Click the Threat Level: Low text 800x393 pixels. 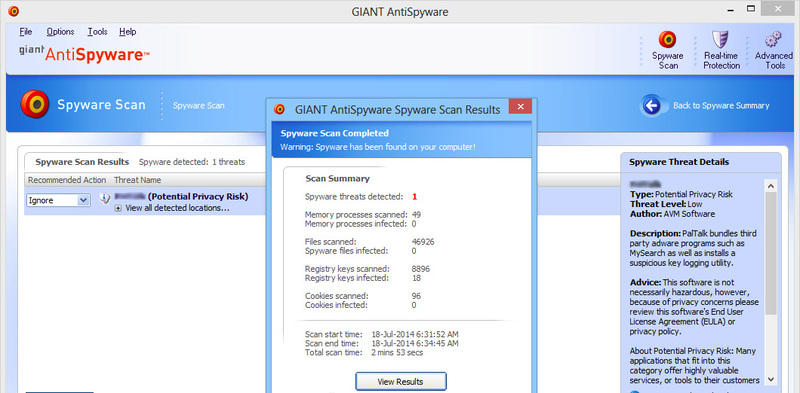point(666,204)
